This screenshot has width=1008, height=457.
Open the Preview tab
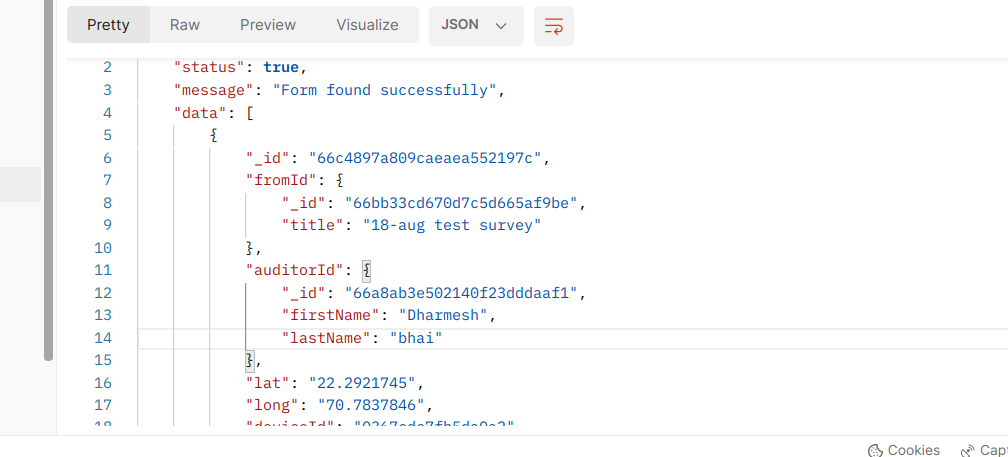[268, 25]
